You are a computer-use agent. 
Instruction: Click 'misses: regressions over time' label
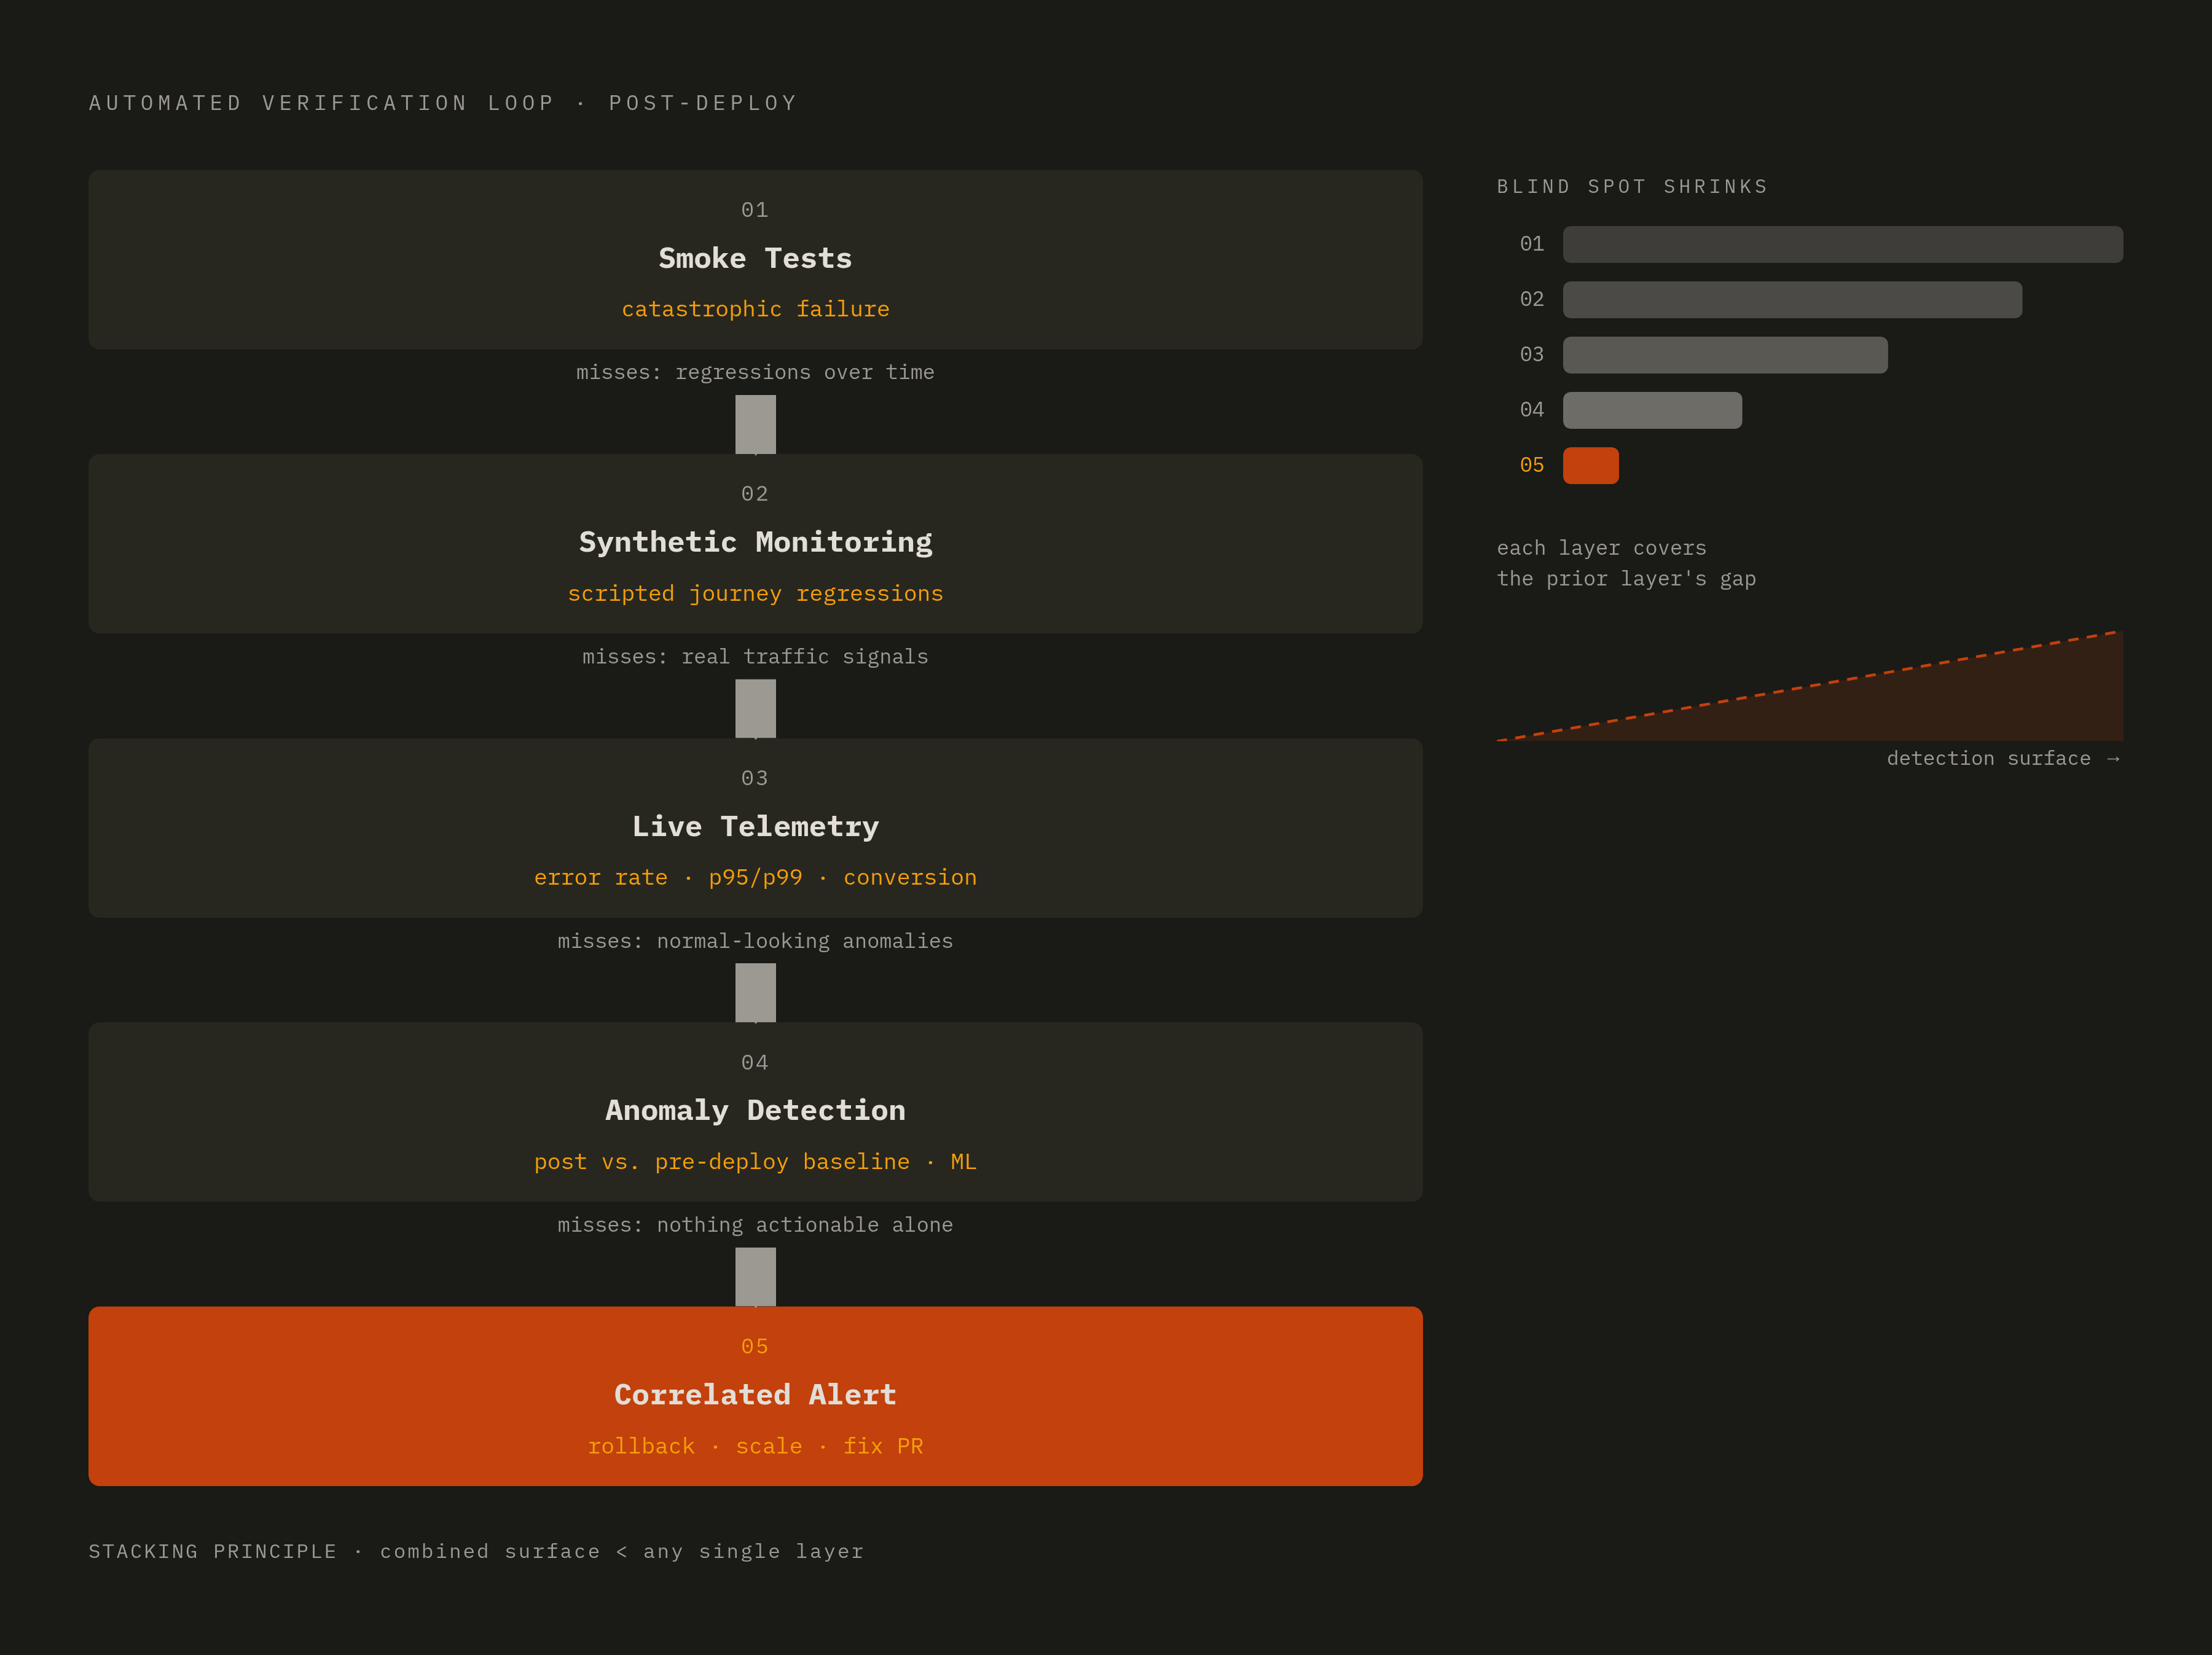(755, 372)
